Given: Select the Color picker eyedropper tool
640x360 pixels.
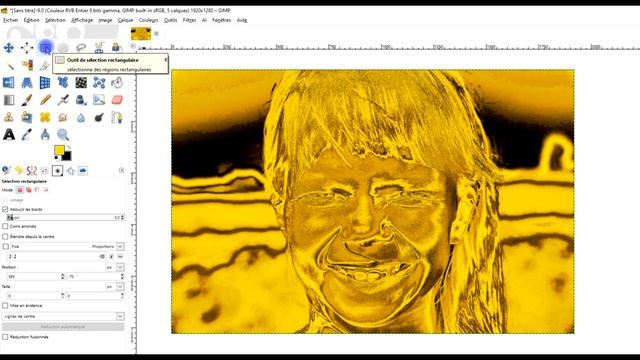Looking at the screenshot, I should pyautogui.click(x=27, y=135).
